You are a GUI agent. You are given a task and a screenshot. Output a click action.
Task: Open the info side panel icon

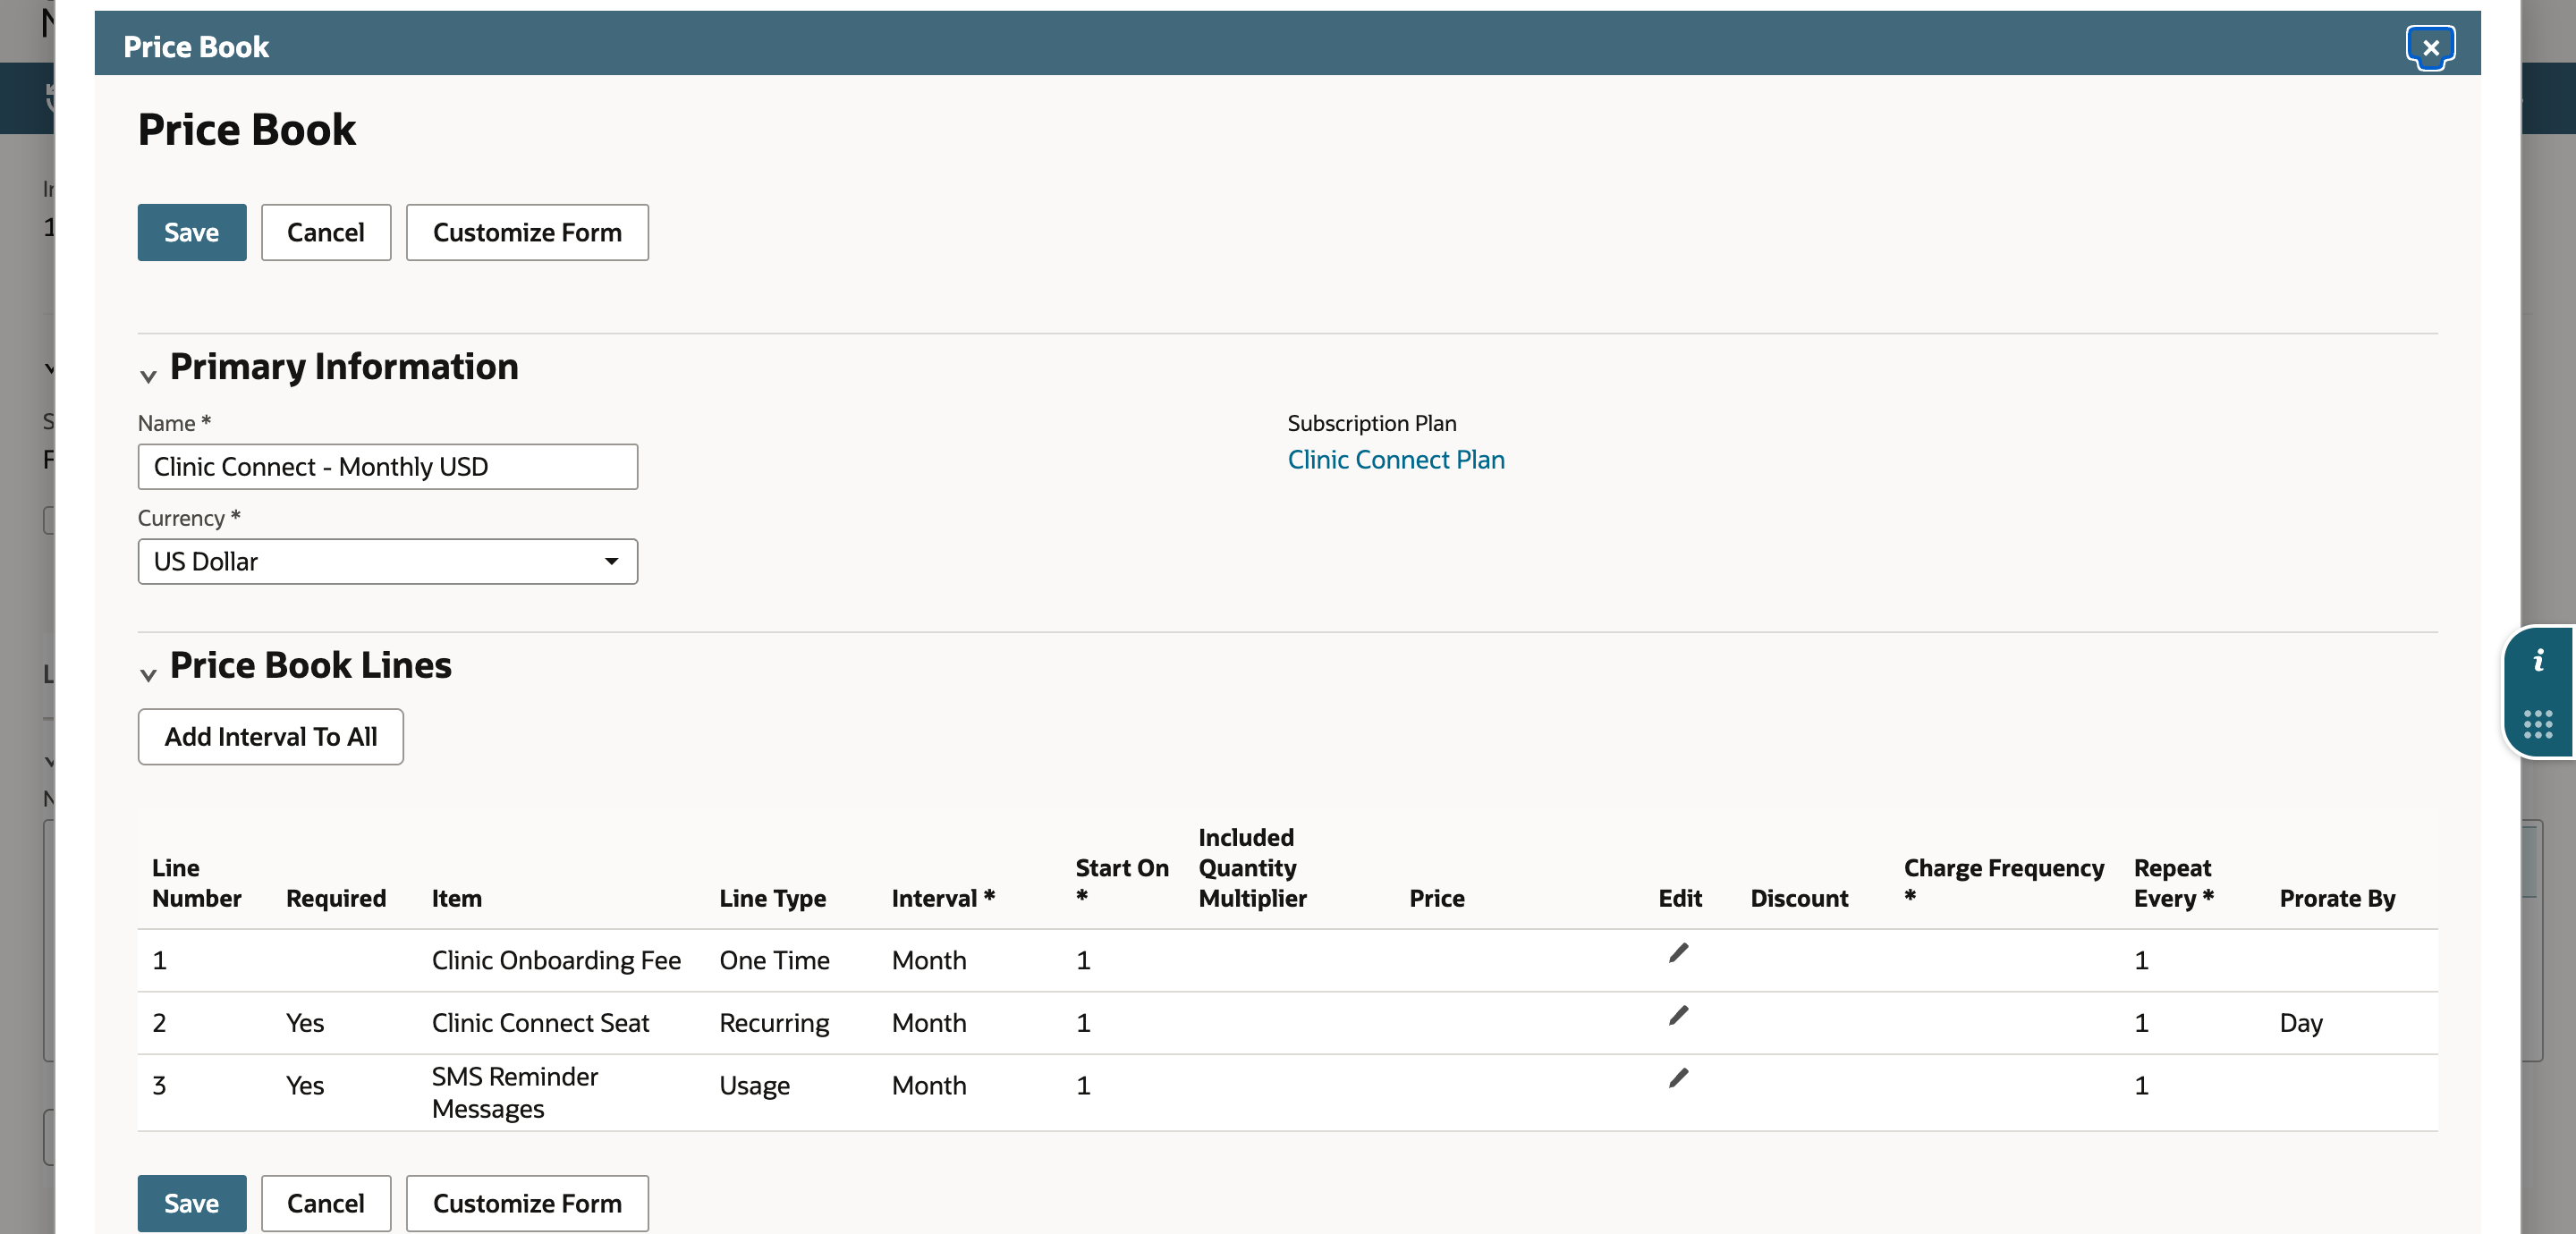(2538, 660)
